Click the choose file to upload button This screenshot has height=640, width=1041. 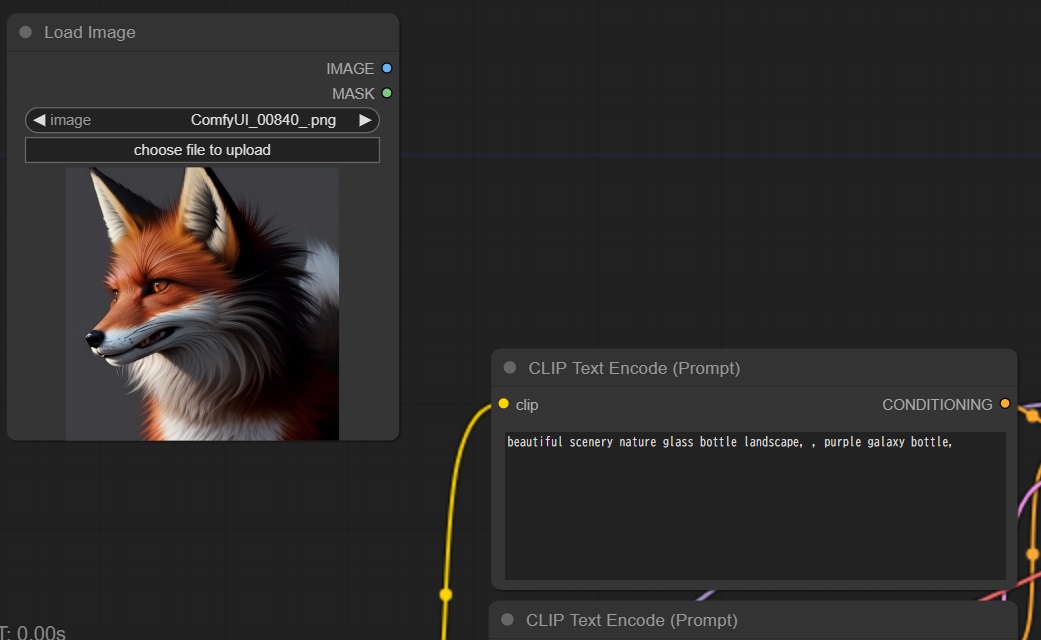pyautogui.click(x=202, y=150)
